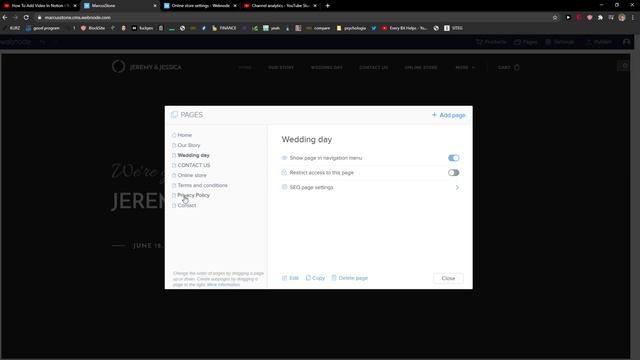Click the Pages dialog title icon
This screenshot has width=640, height=360.
pyautogui.click(x=174, y=115)
